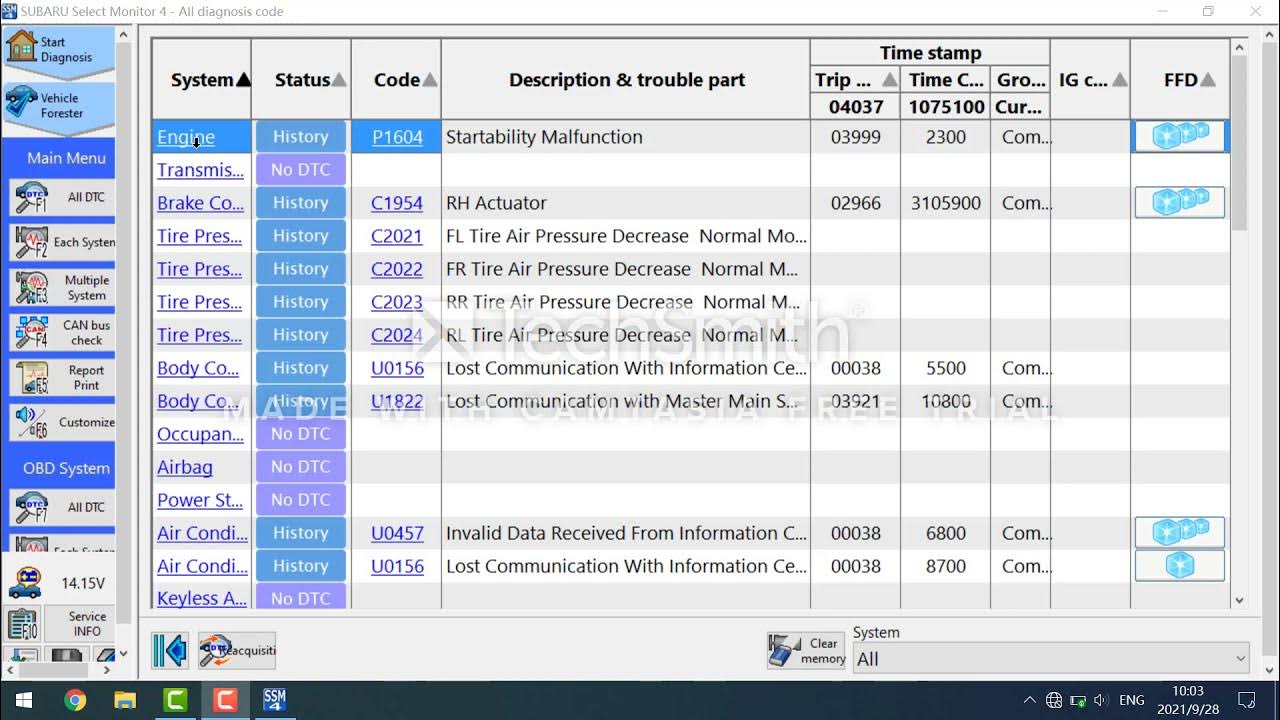1280x720 pixels.
Task: Open the Keyless A... system link
Action: (202, 598)
